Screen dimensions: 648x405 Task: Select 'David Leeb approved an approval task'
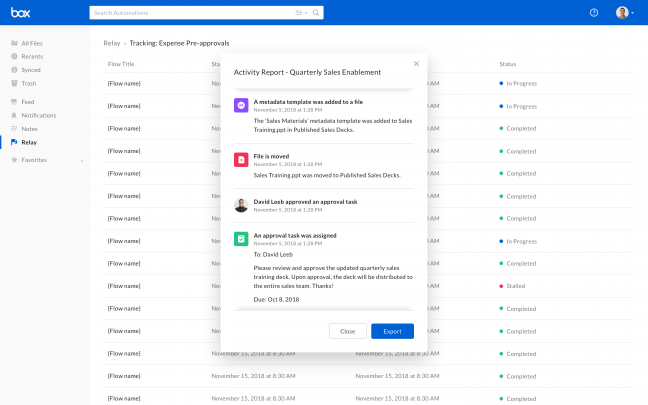[305, 202]
